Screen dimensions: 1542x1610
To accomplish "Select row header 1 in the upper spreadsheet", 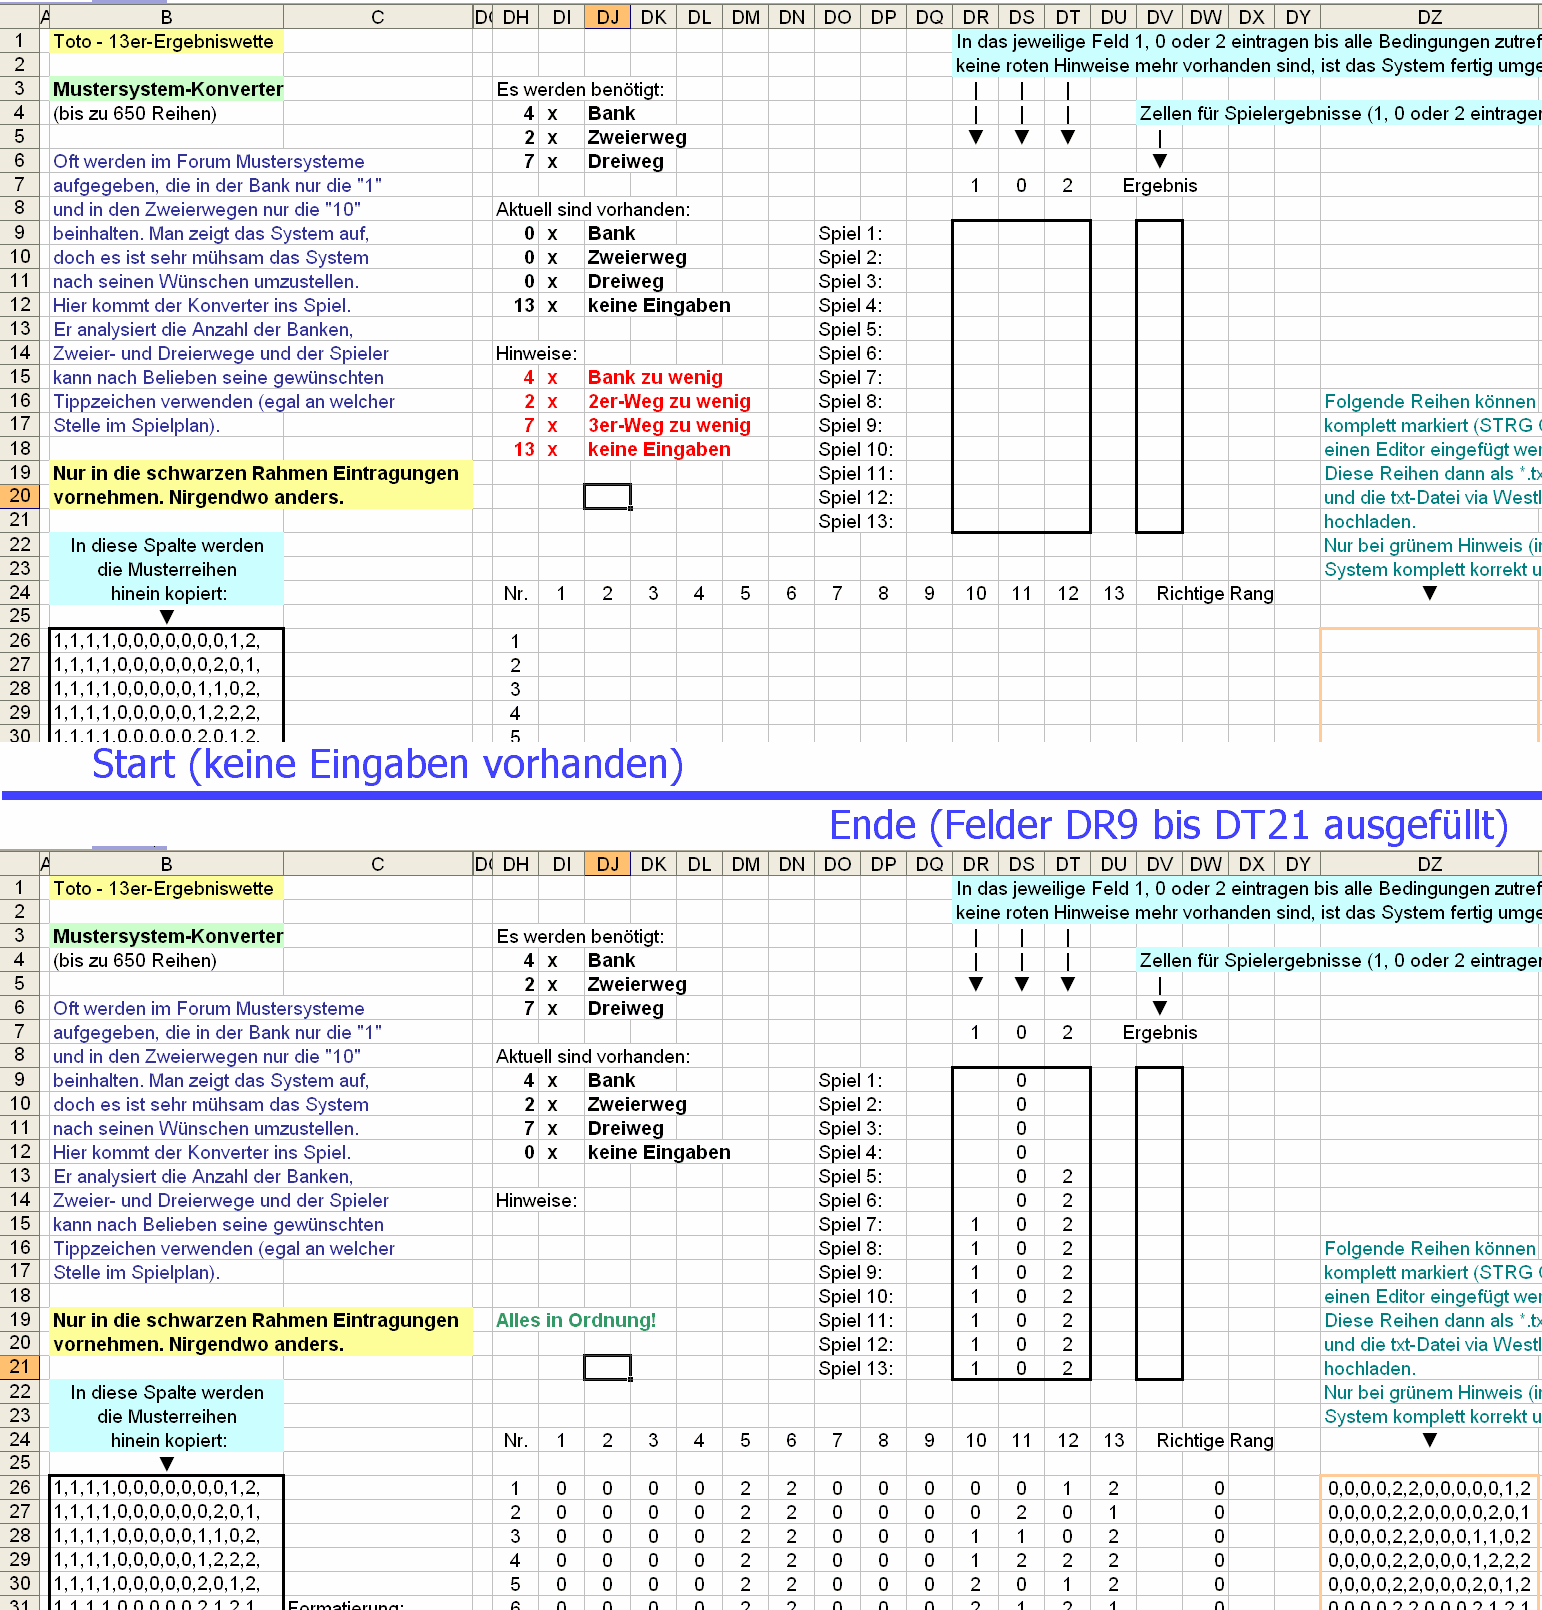I will [20, 41].
